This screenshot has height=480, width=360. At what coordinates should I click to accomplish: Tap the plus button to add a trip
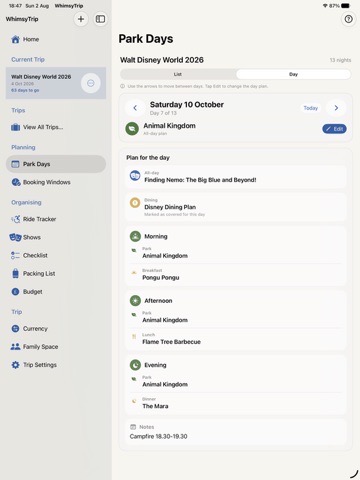tap(81, 19)
